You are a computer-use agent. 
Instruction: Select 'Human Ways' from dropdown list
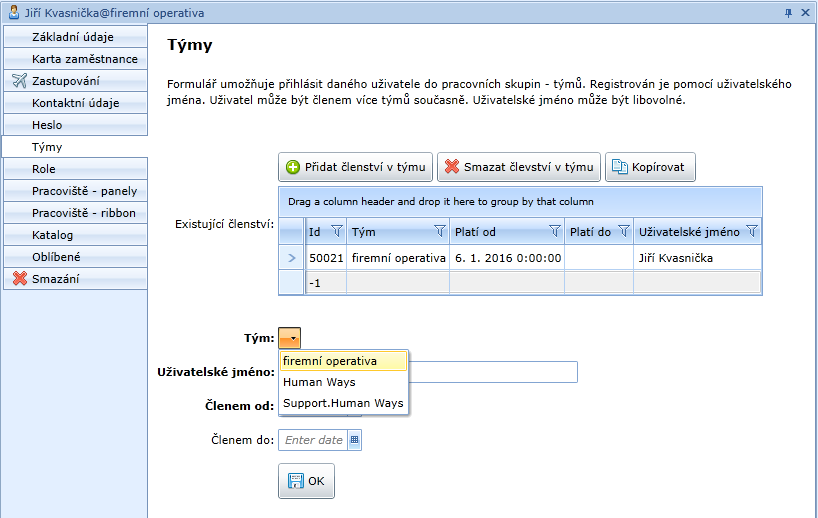319,382
